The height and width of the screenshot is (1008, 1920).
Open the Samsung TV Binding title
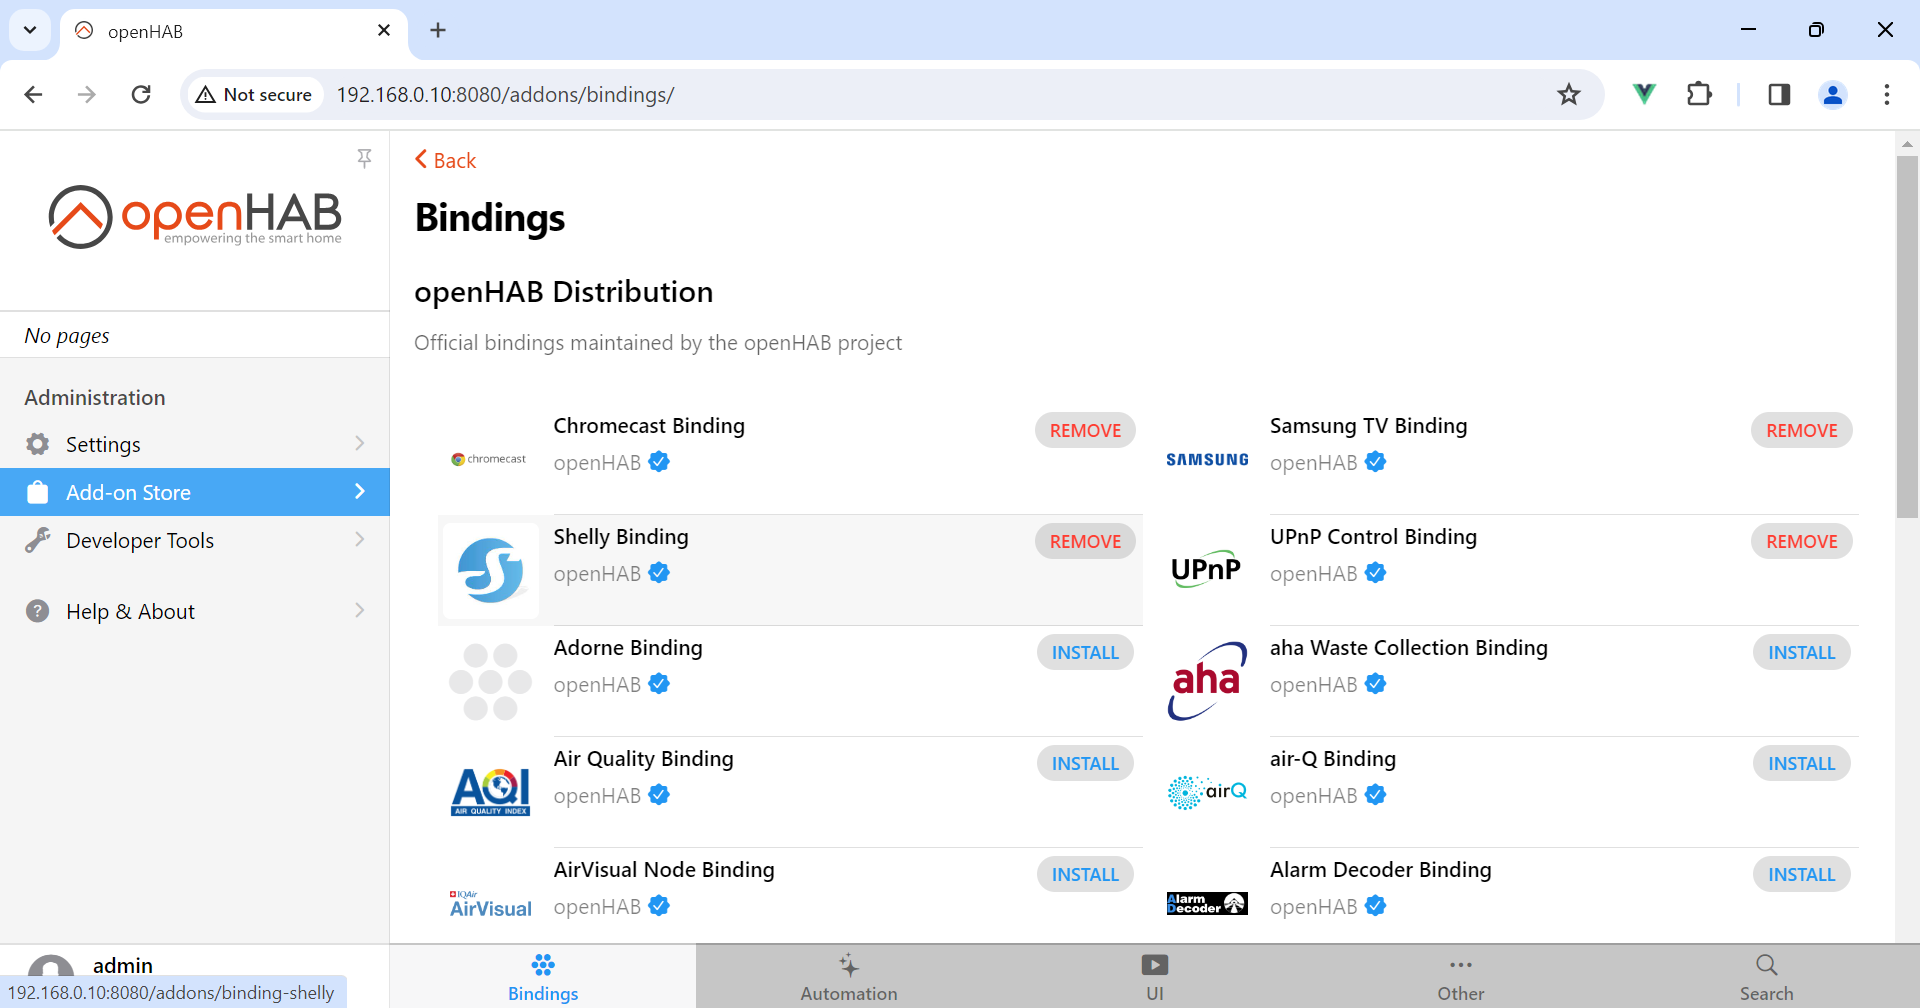[x=1368, y=425]
